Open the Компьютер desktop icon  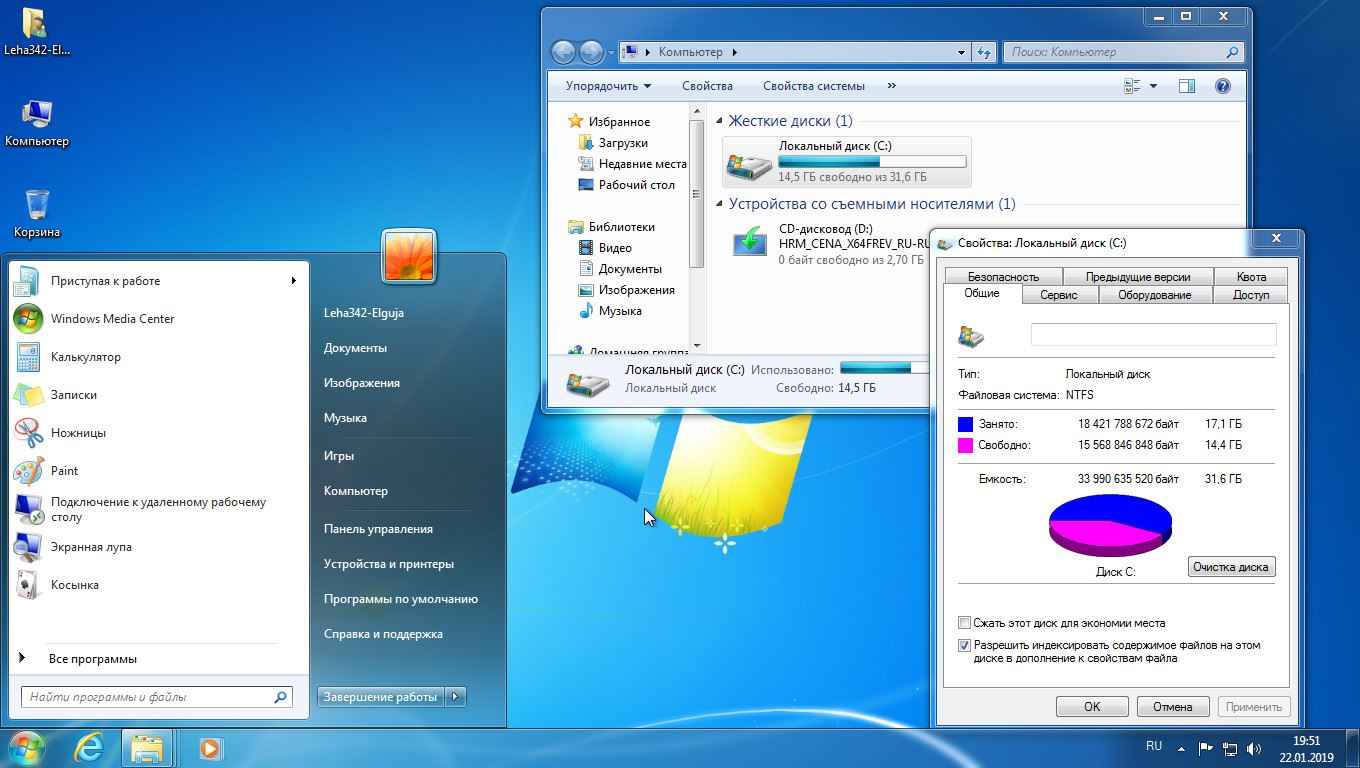coord(37,123)
